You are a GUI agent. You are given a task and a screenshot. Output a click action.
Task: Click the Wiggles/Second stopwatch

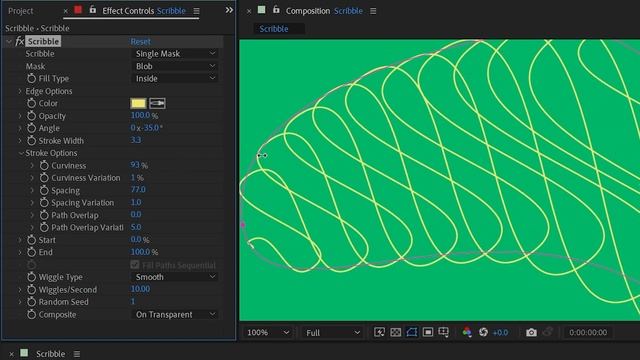31,289
